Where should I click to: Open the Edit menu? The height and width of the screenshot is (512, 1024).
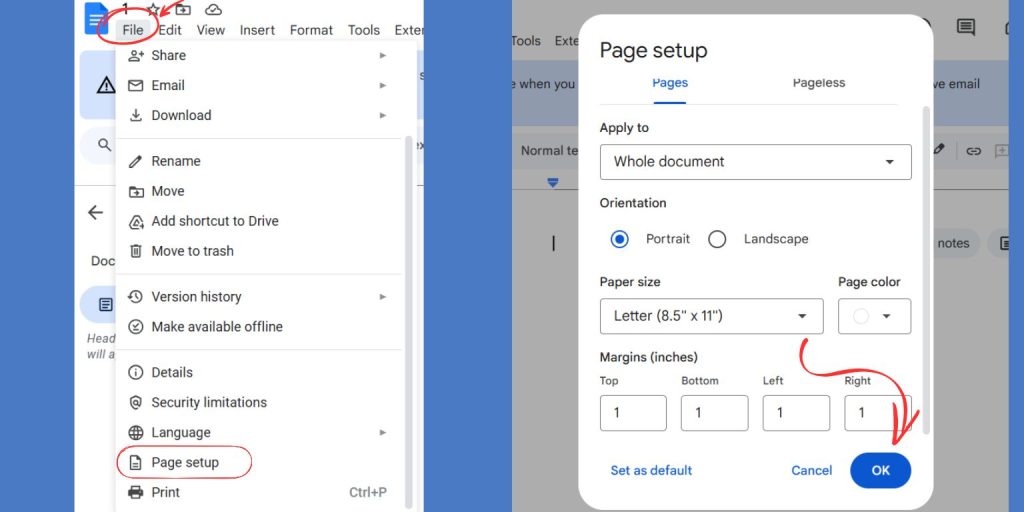[170, 30]
